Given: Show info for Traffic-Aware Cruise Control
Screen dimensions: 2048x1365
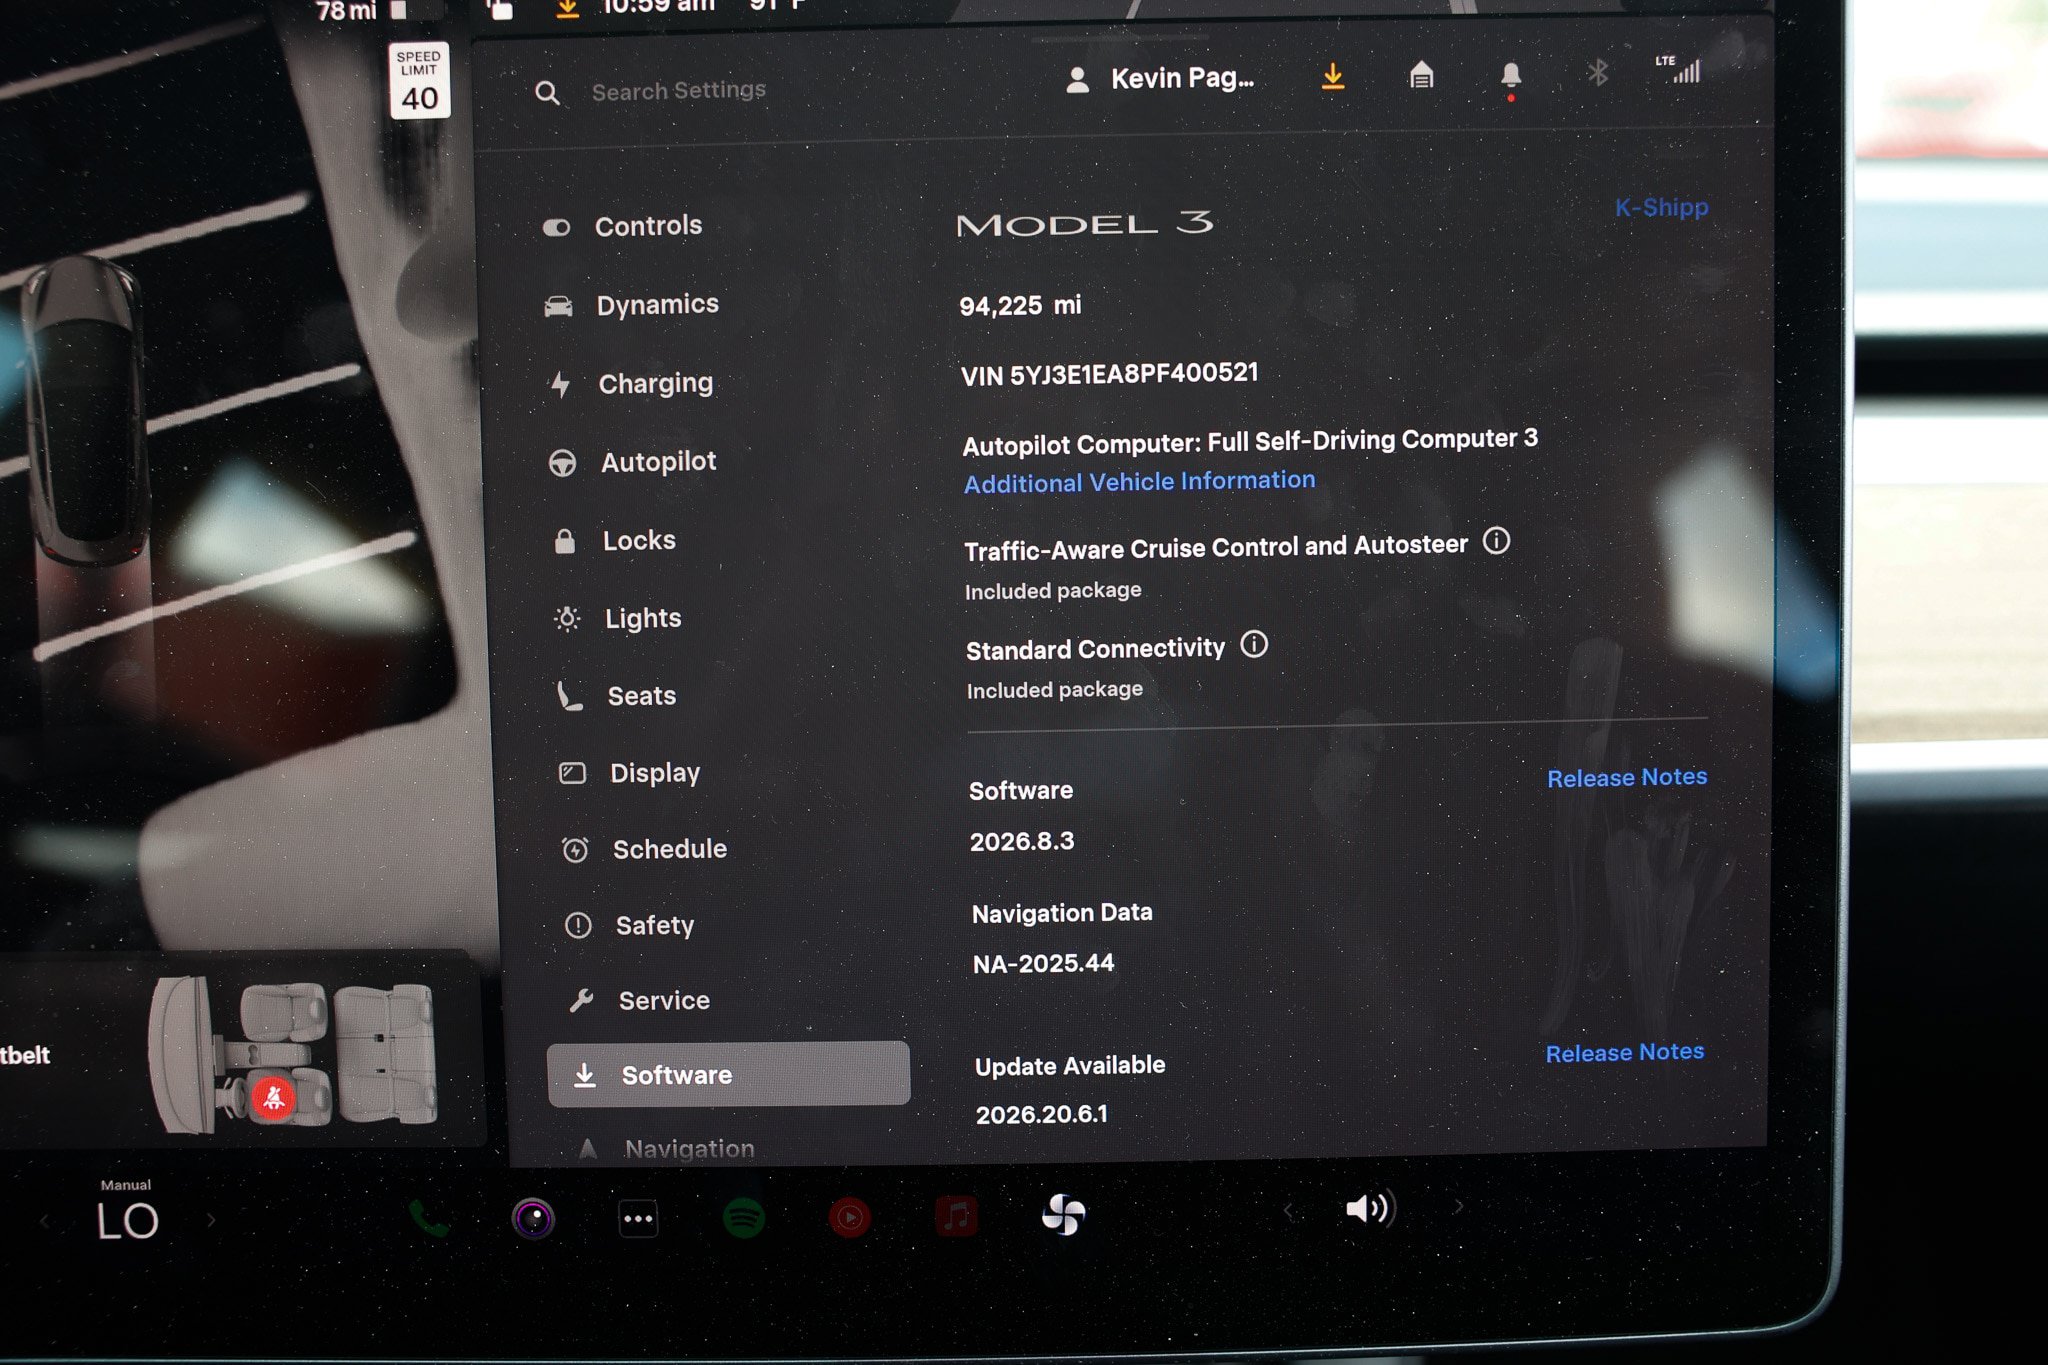Looking at the screenshot, I should (1496, 542).
